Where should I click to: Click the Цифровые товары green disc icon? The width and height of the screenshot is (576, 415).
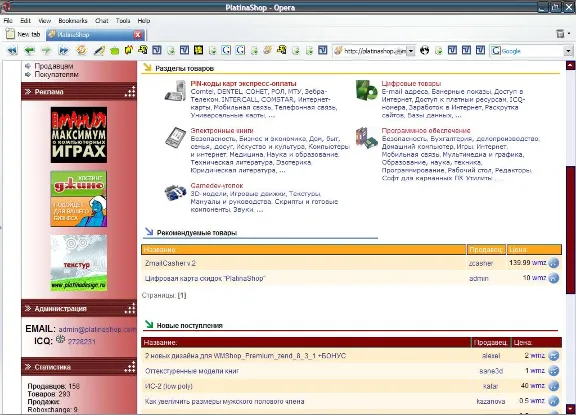coord(366,90)
